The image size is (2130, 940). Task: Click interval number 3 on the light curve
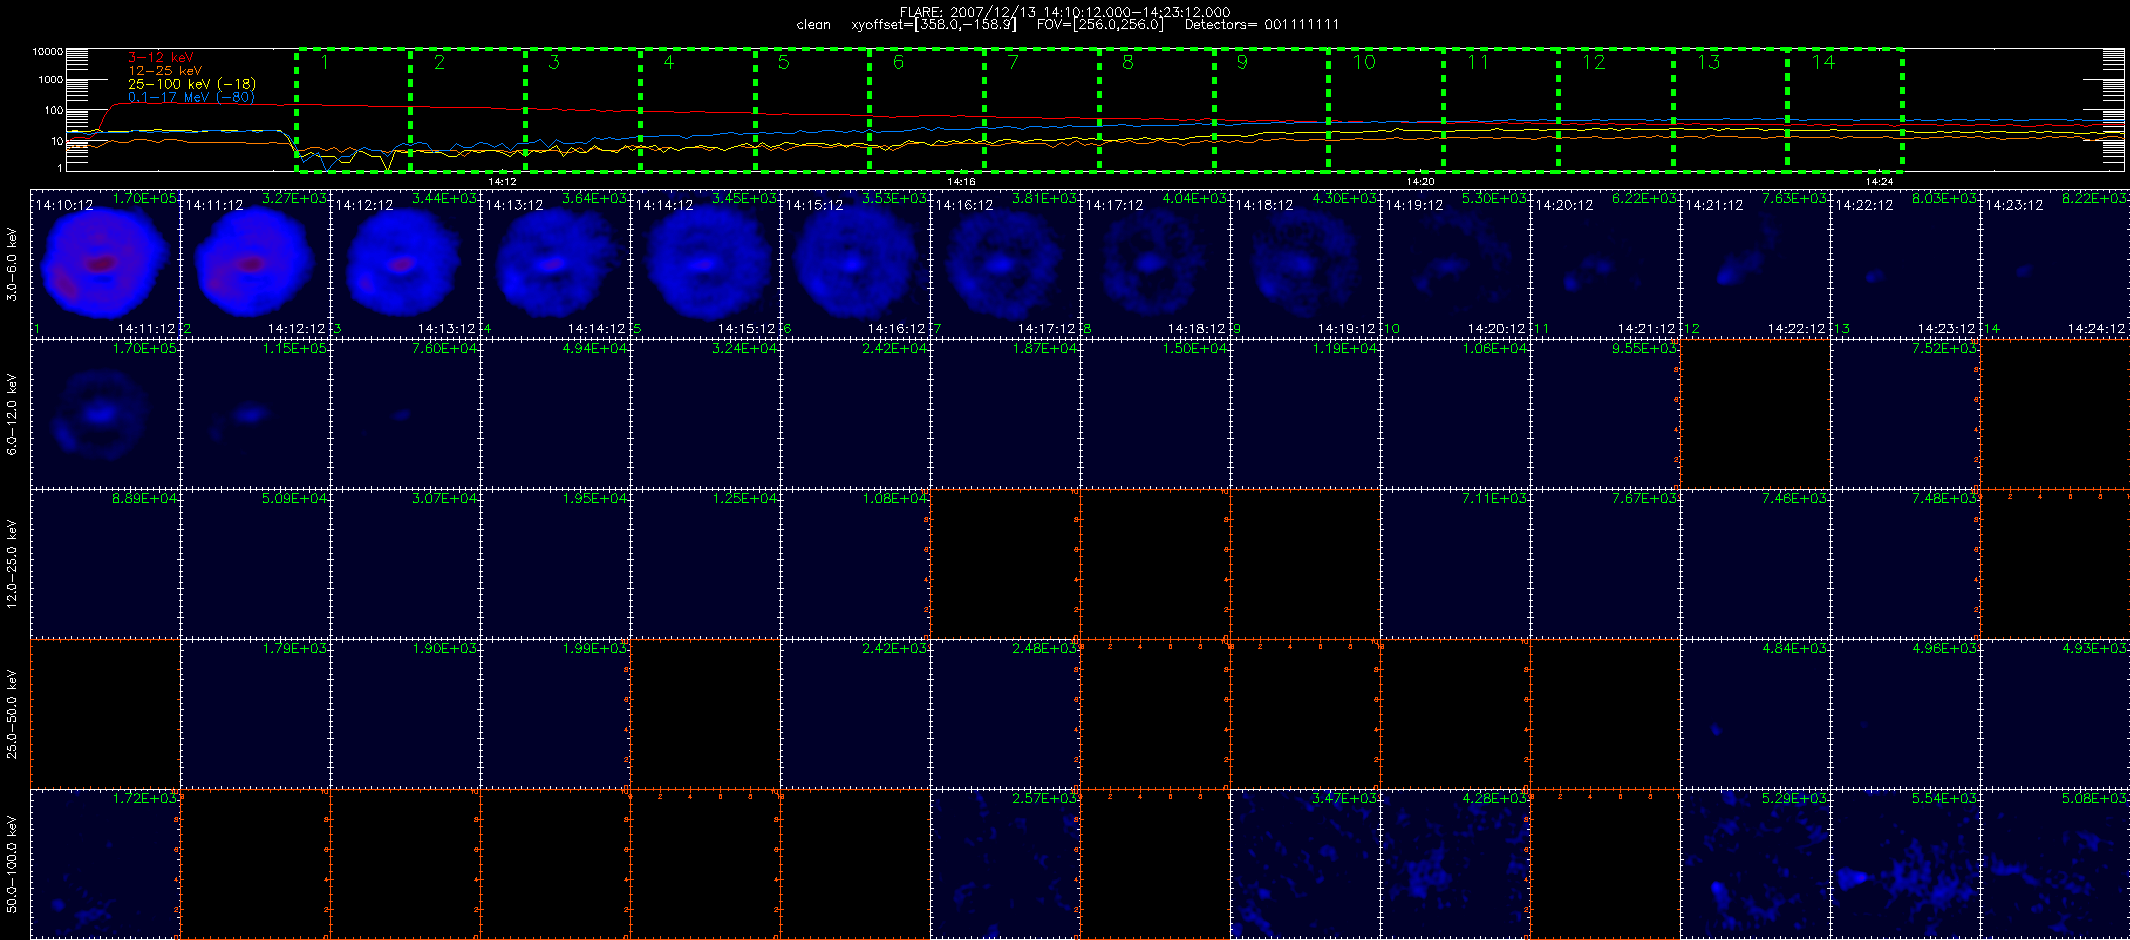point(554,62)
